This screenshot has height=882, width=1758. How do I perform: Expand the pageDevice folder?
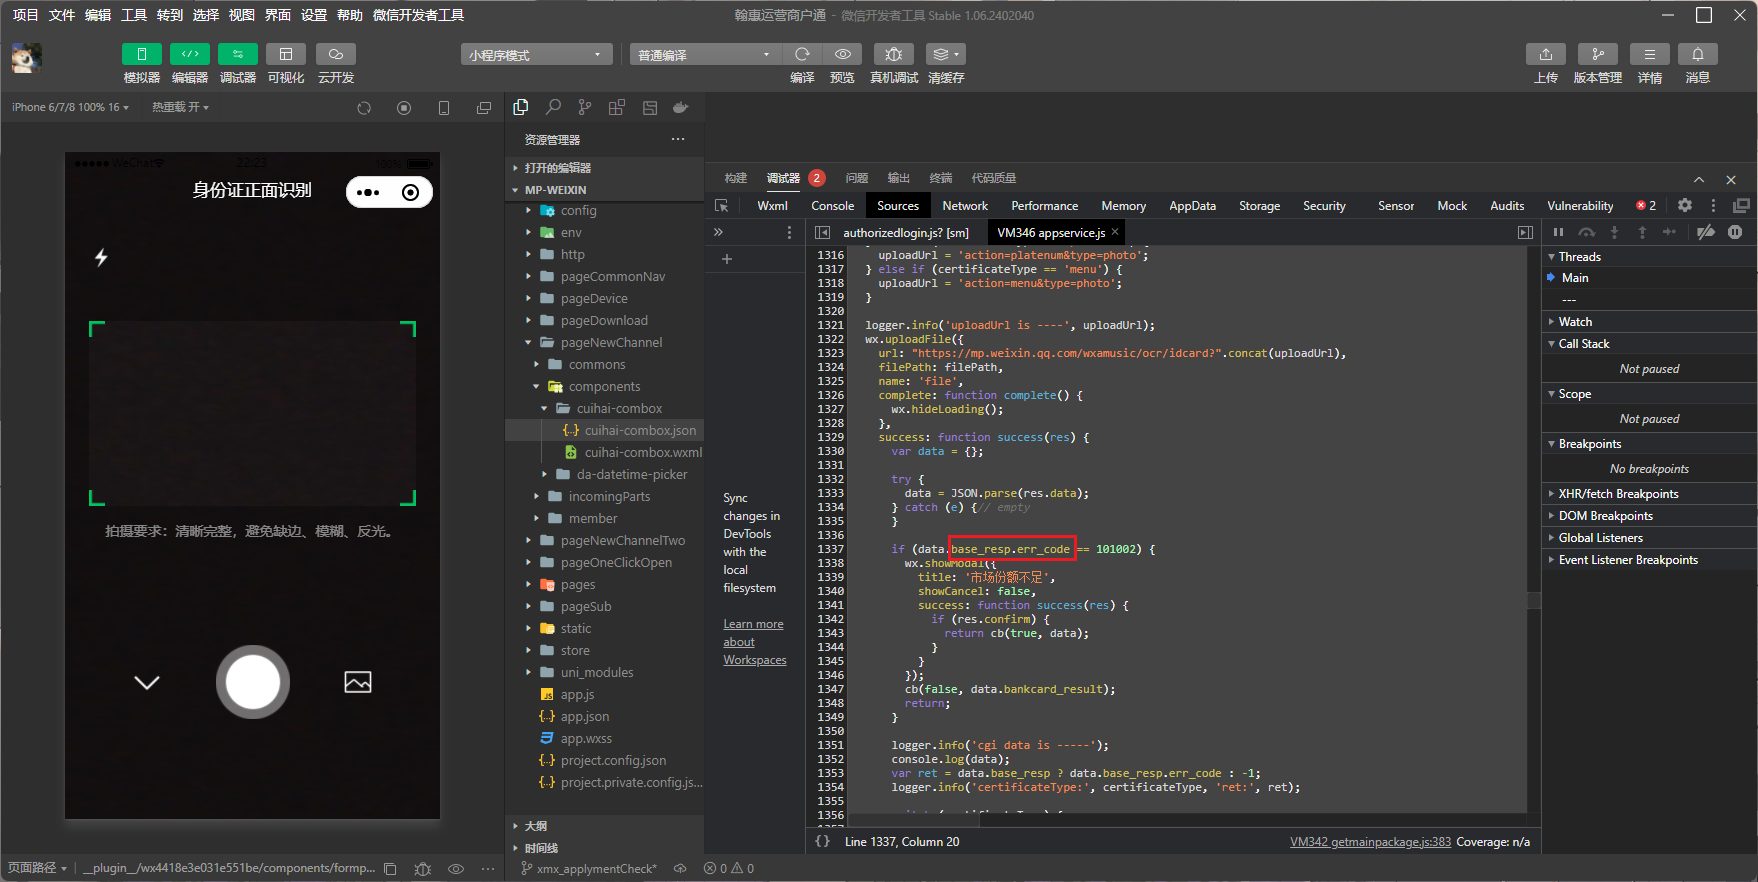coord(594,298)
